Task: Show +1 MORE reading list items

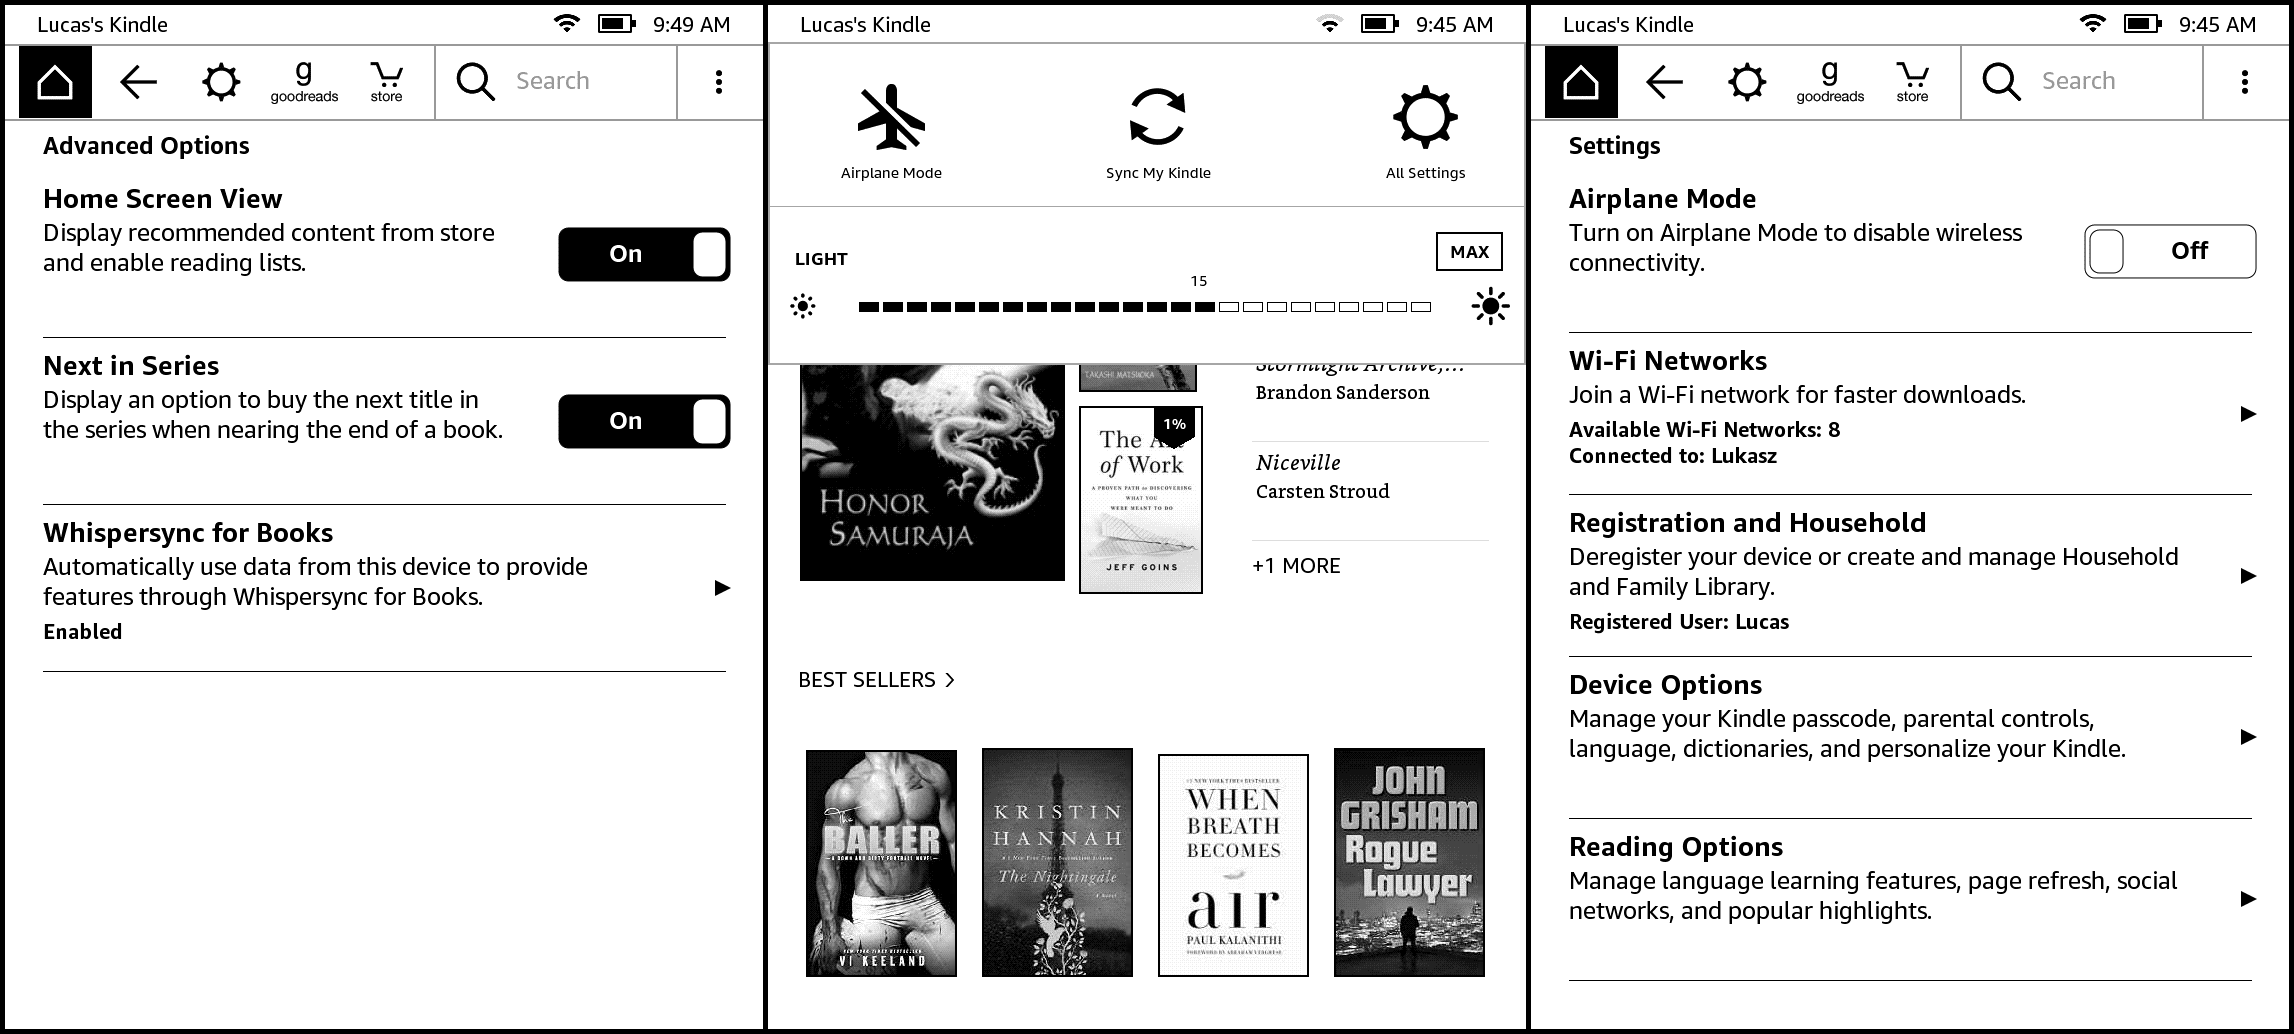Action: tap(1296, 566)
